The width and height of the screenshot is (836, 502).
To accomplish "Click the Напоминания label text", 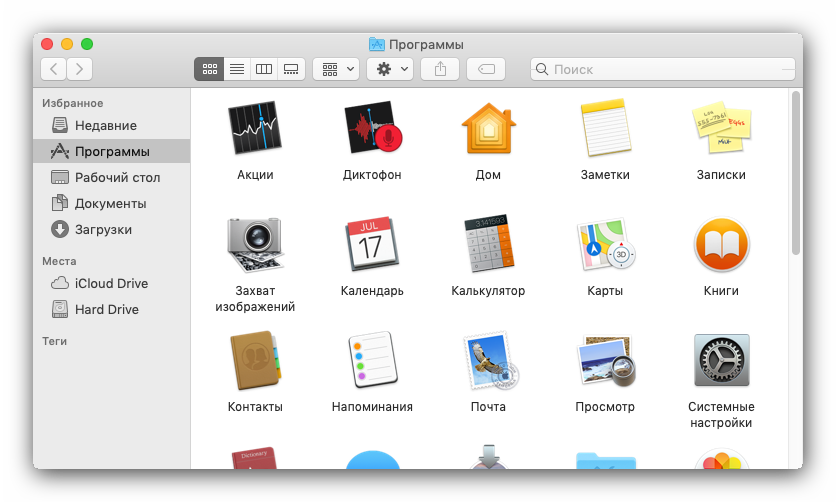I will (372, 407).
